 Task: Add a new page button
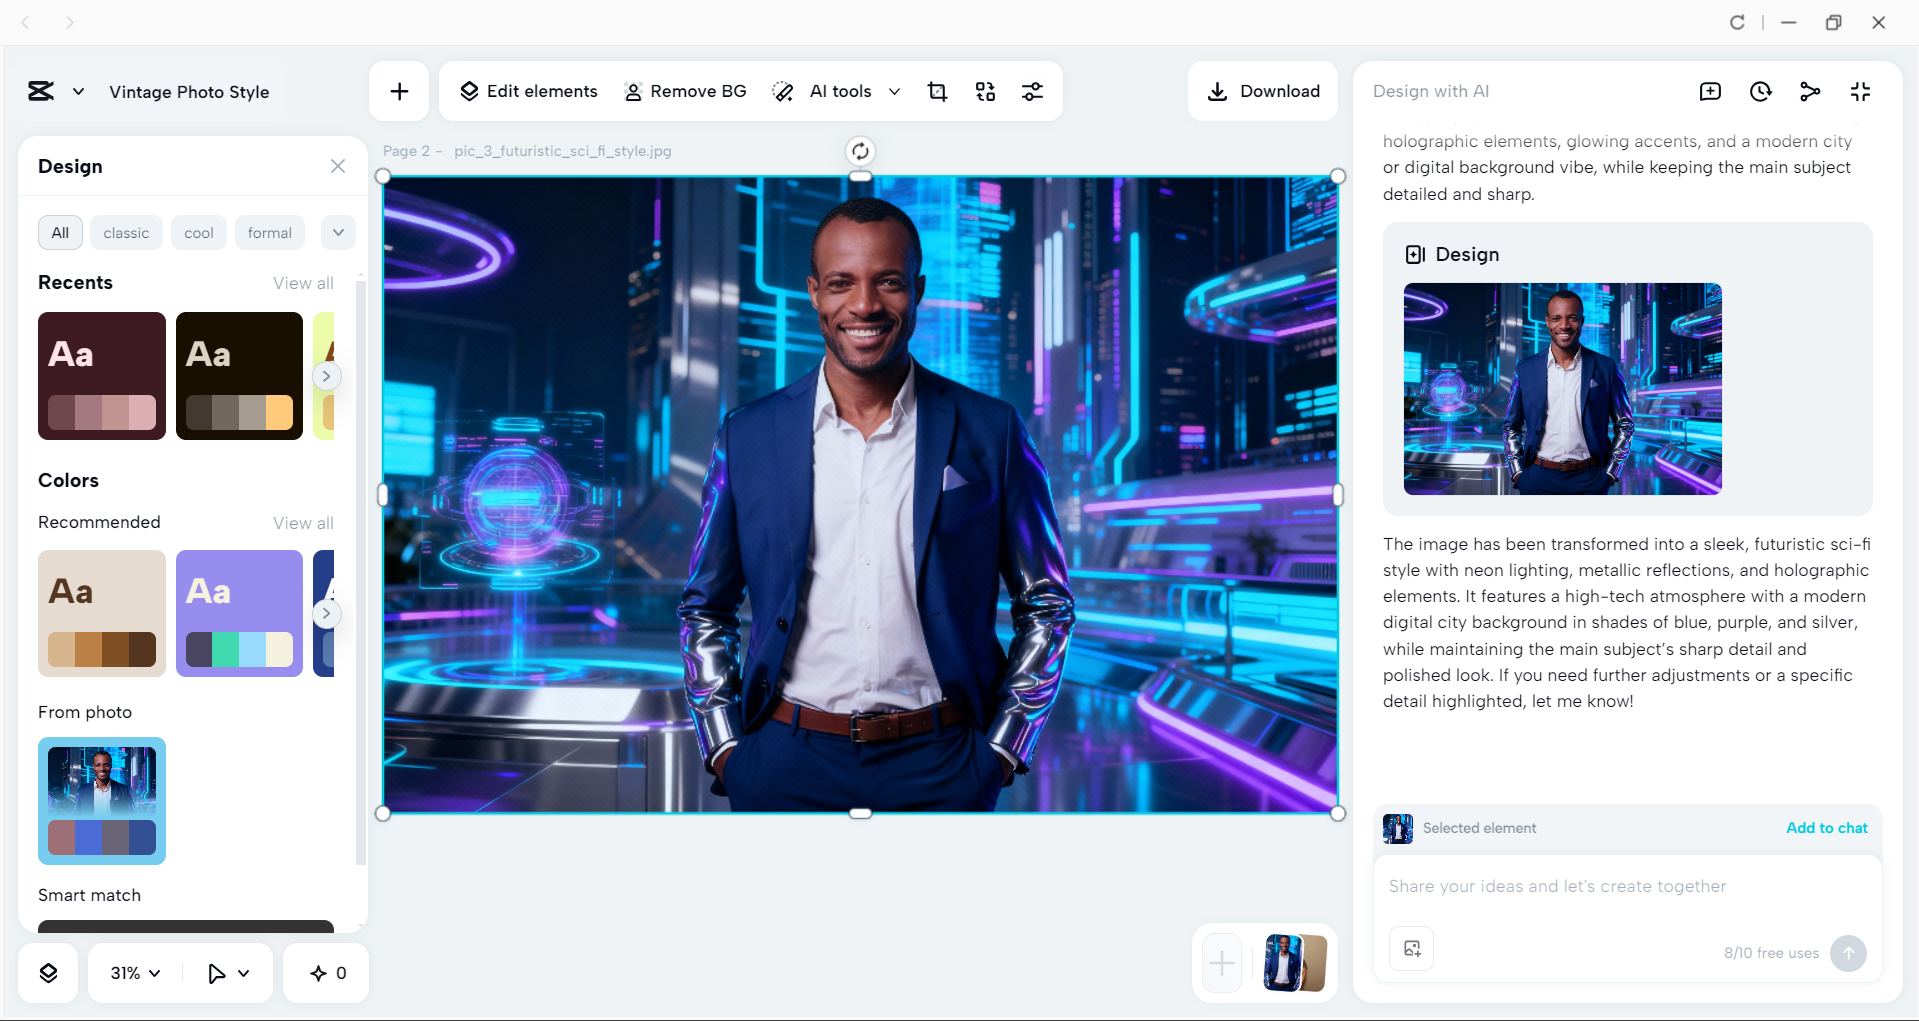pyautogui.click(x=1221, y=963)
